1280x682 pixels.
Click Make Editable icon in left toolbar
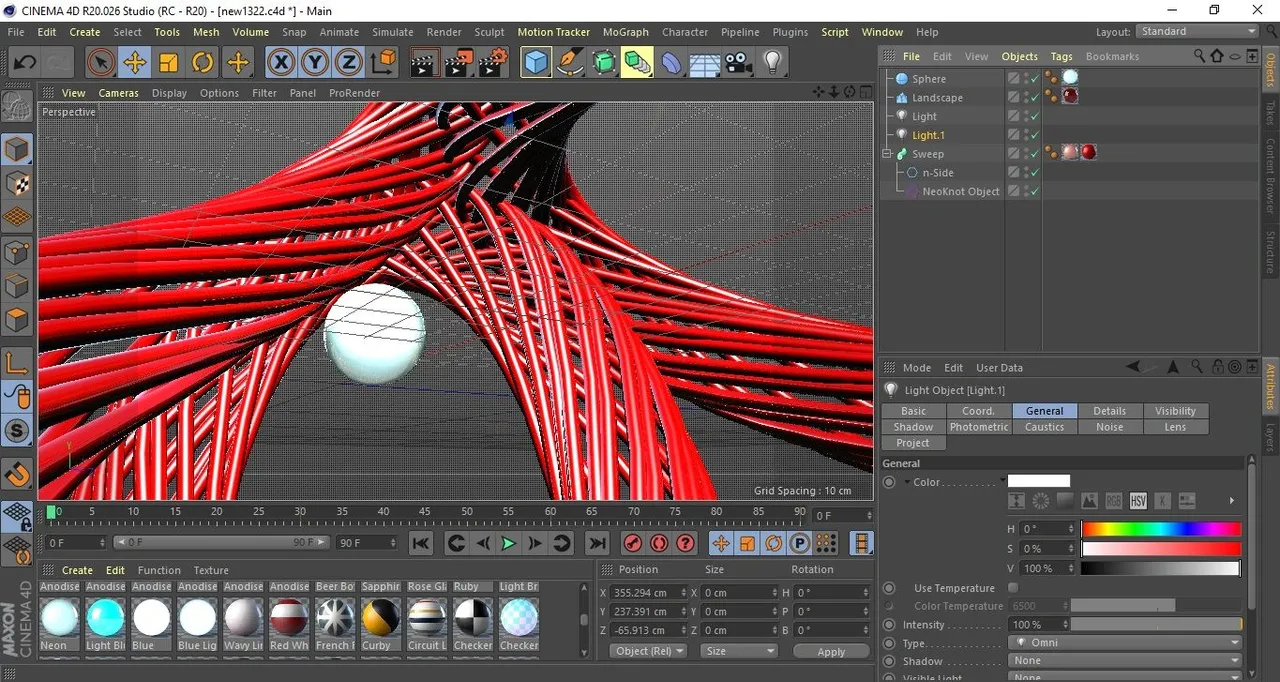click(x=17, y=106)
